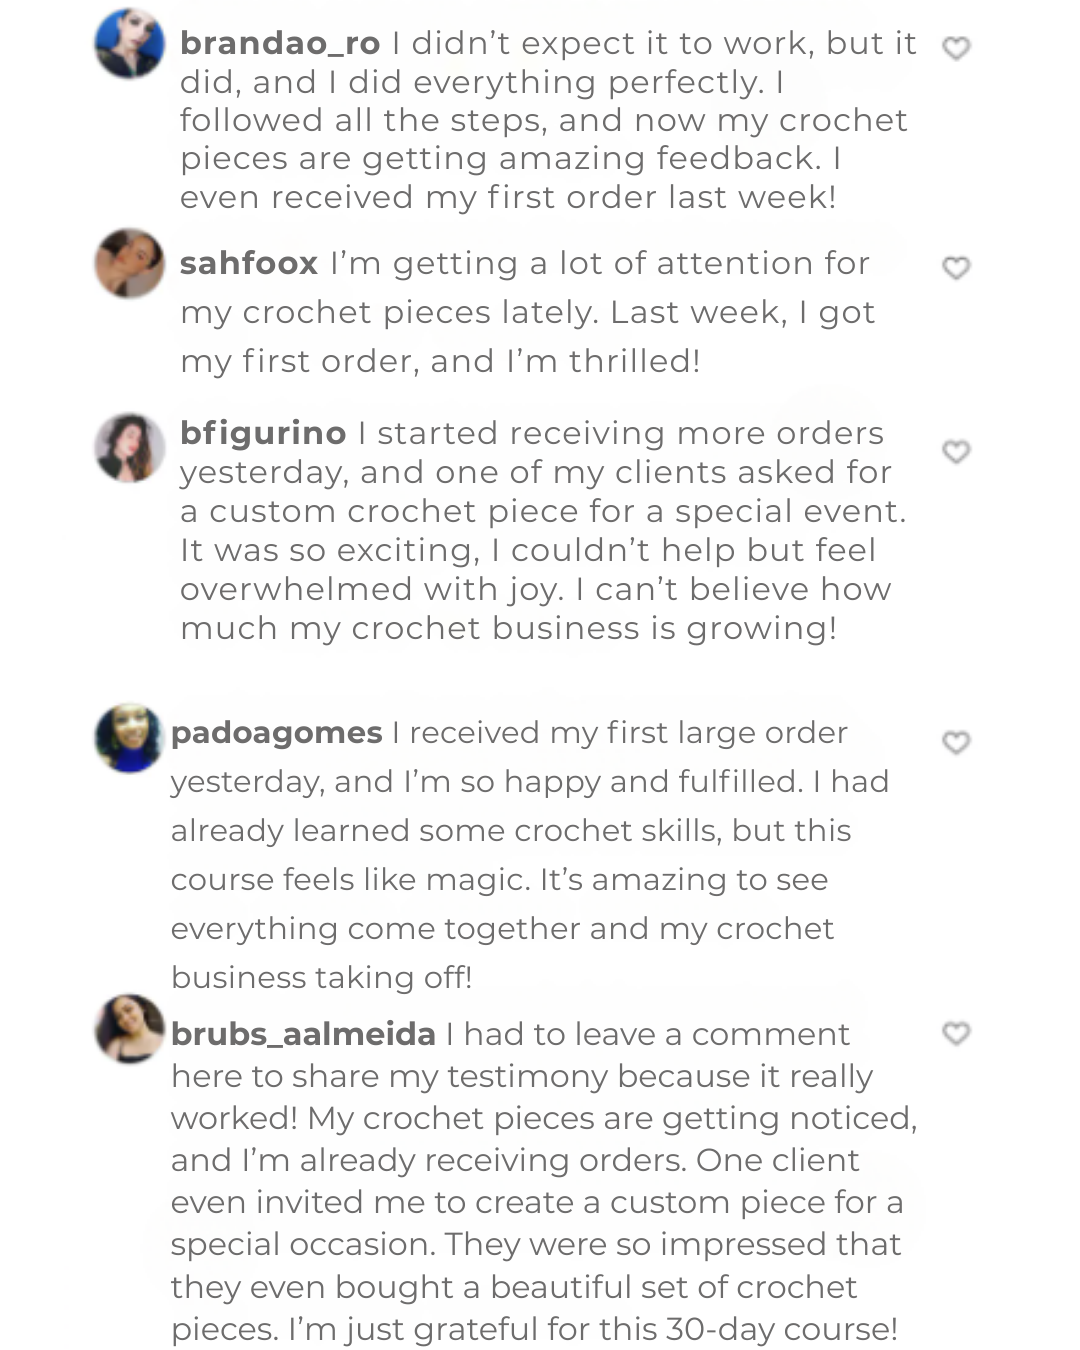1080x1350 pixels.
Task: Heart the padoagomes comment
Action: pyautogui.click(x=957, y=742)
